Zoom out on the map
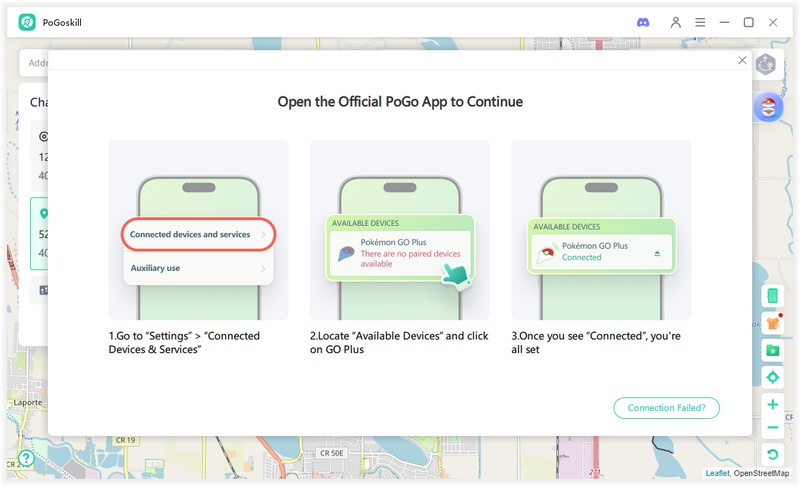The image size is (800, 486). pyautogui.click(x=772, y=428)
